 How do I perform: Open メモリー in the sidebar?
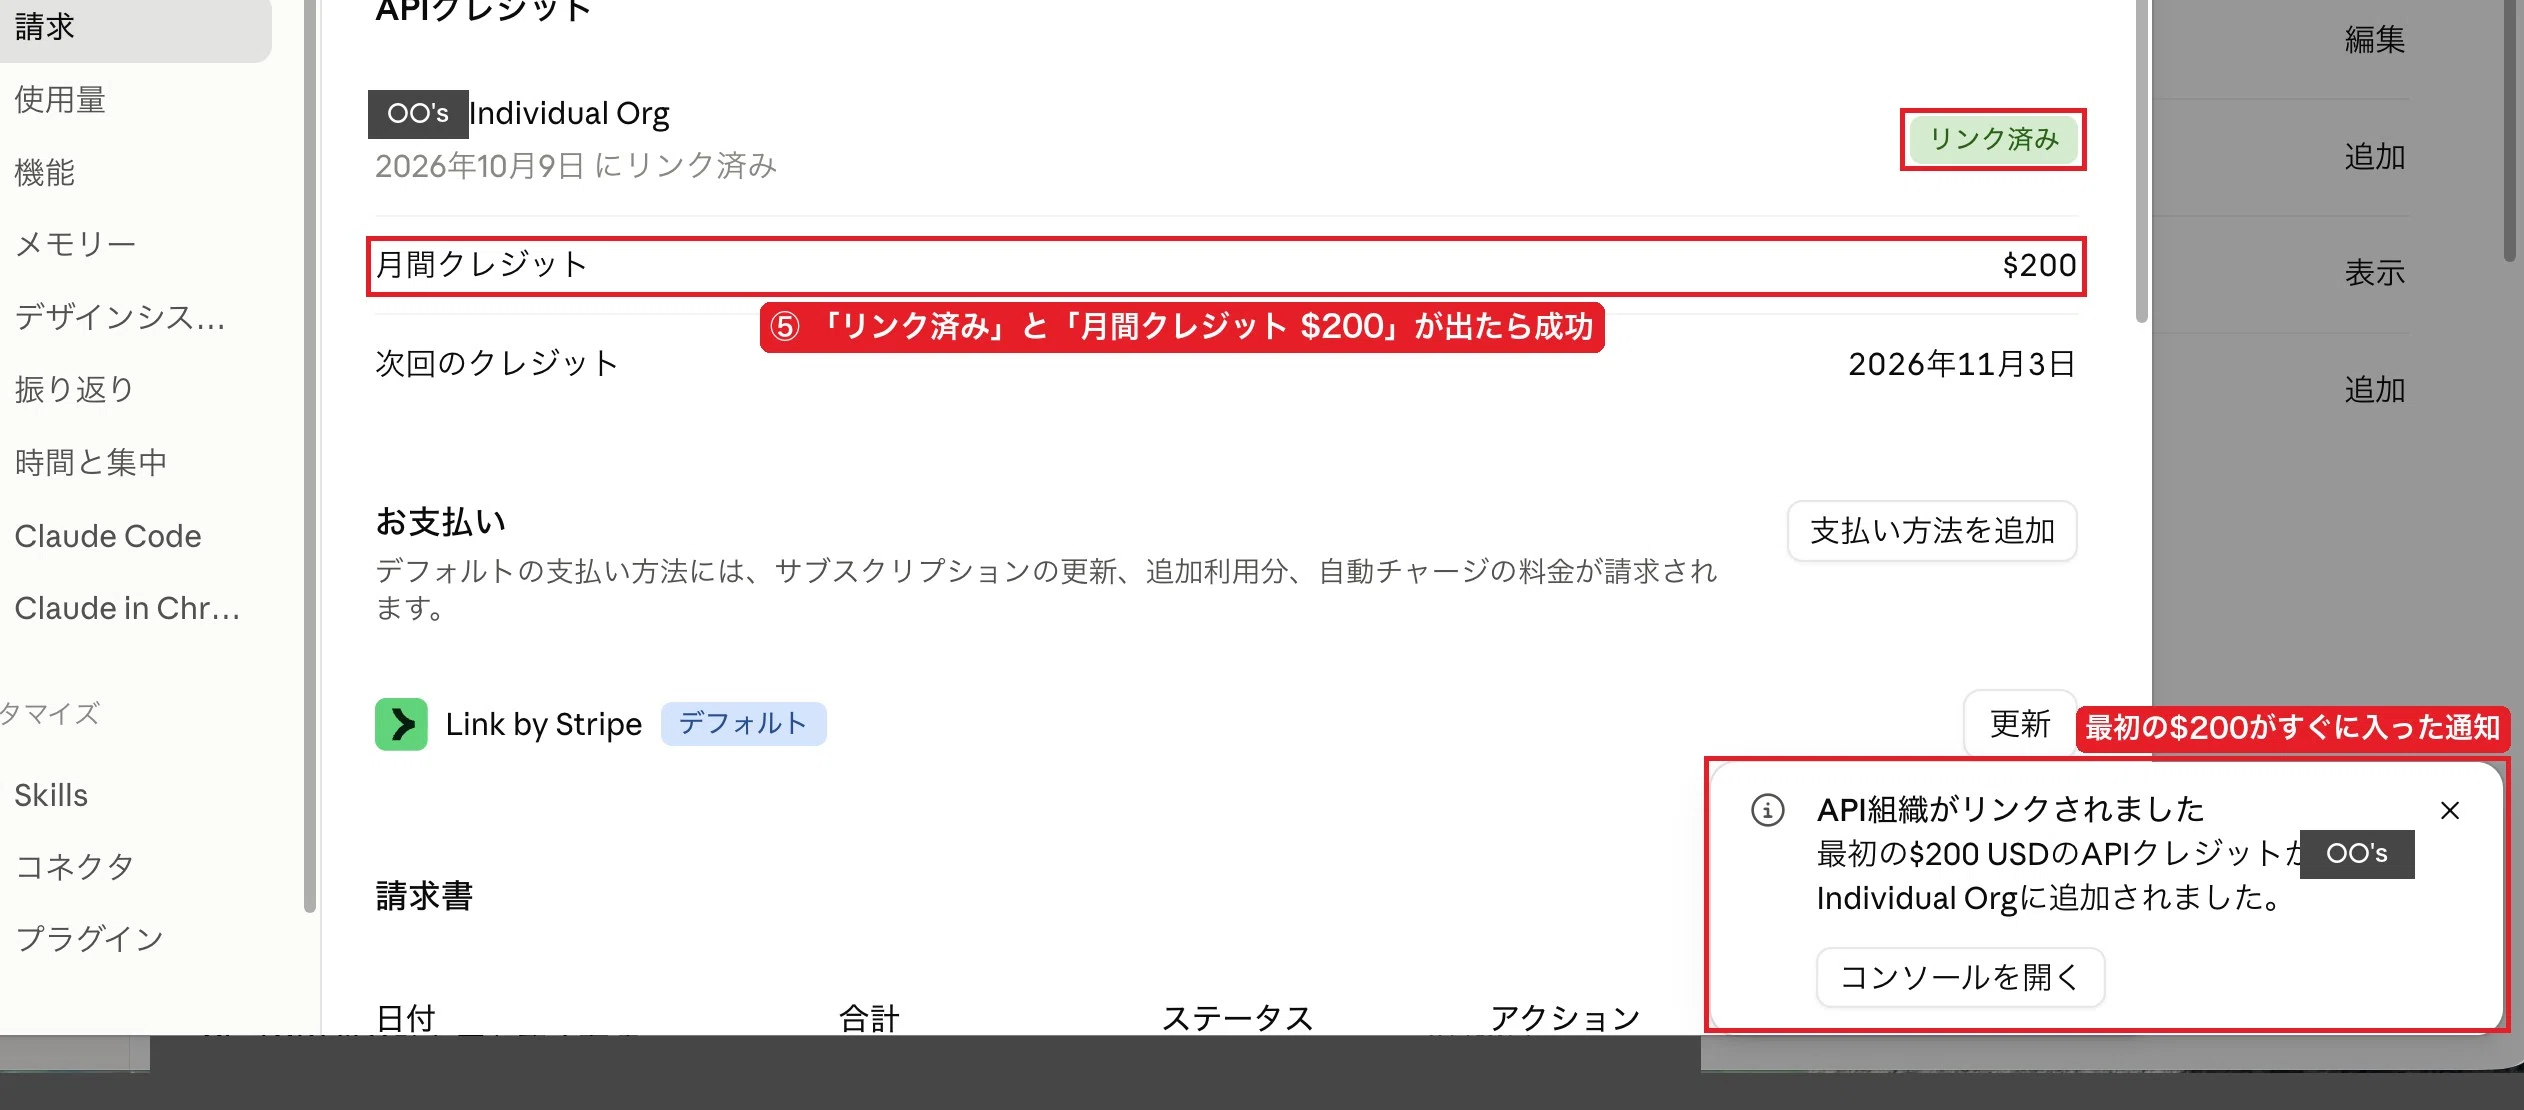coord(75,244)
